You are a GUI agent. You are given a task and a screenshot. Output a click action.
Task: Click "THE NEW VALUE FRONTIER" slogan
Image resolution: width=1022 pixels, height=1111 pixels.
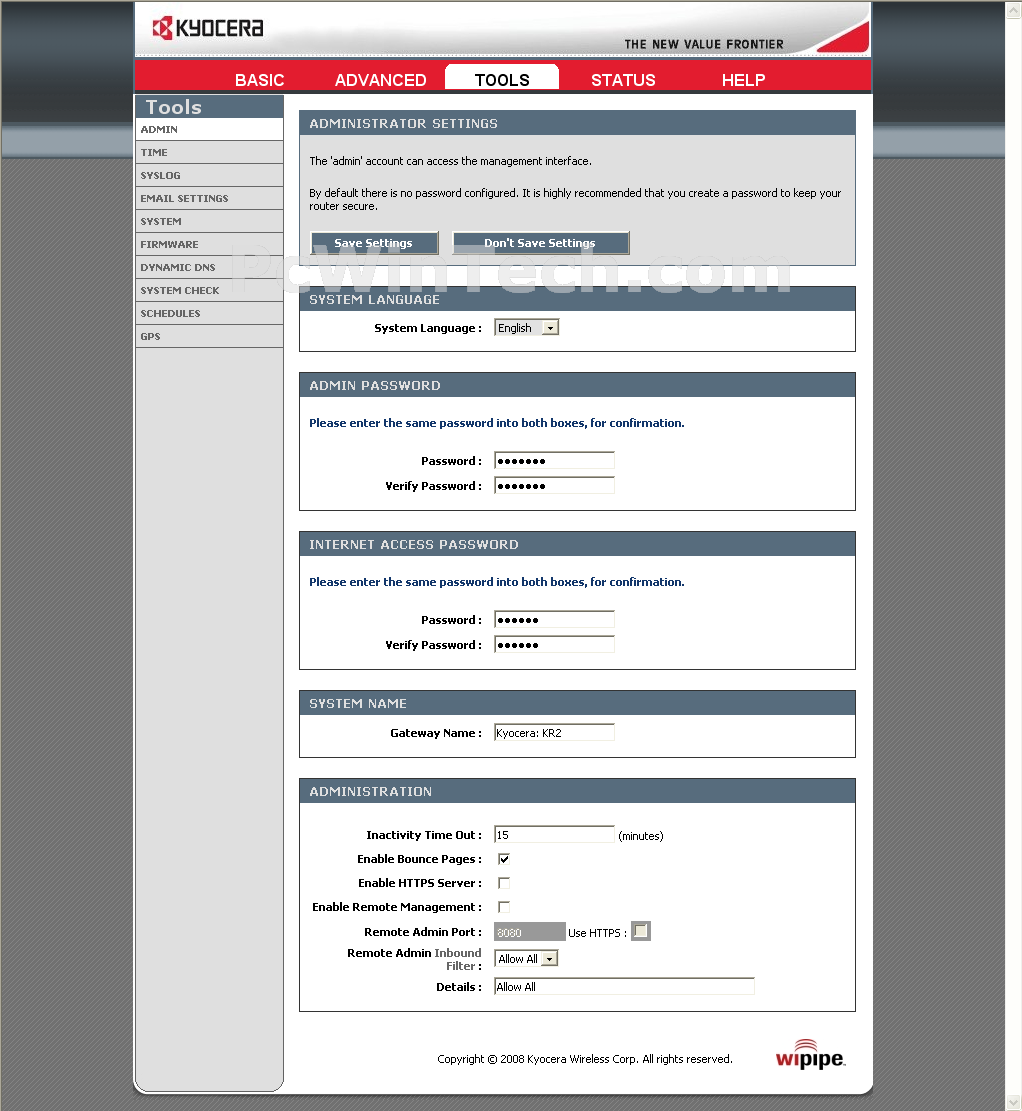(x=704, y=44)
